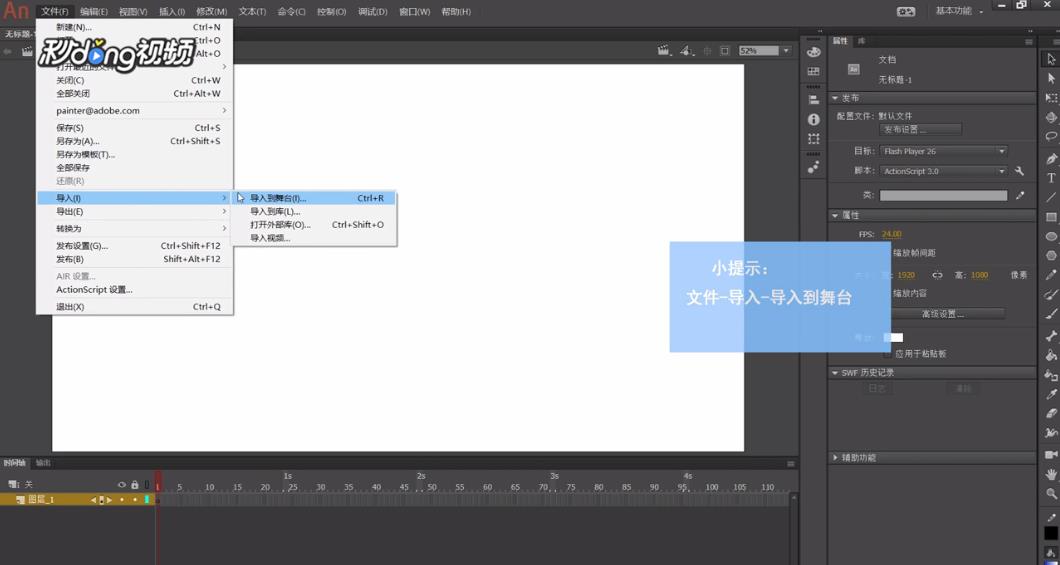Select the Pencil tool

pos(1051,275)
